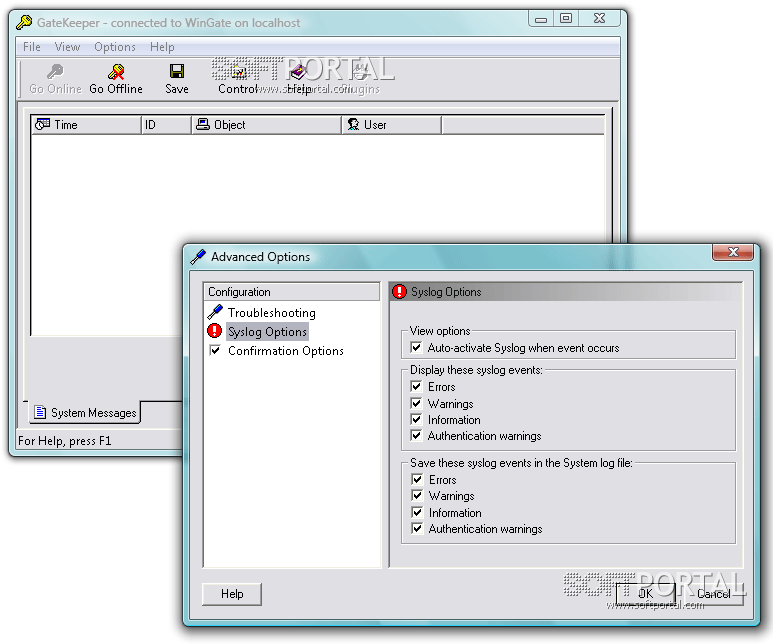
Task: Close the Advanced Options dialog
Action: tap(733, 252)
